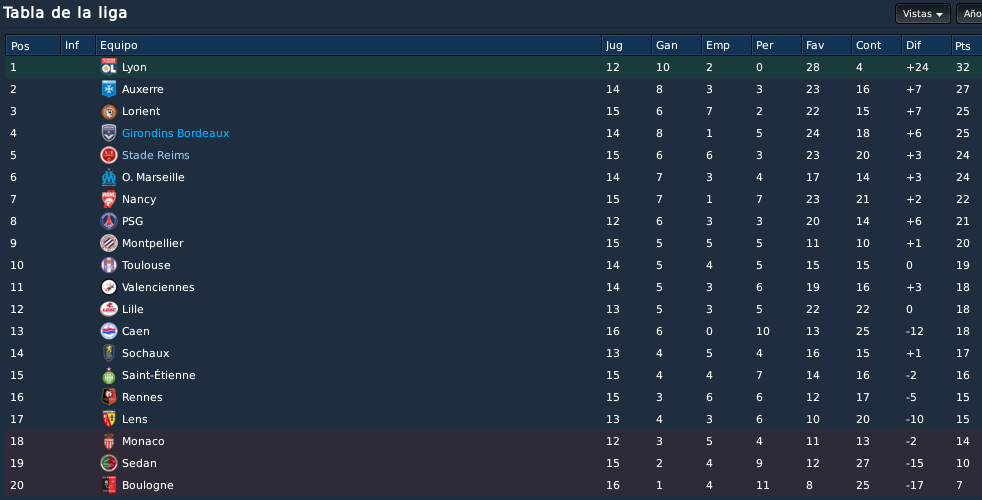The width and height of the screenshot is (982, 500).
Task: Open the Stade Reims team link
Action: click(x=155, y=155)
